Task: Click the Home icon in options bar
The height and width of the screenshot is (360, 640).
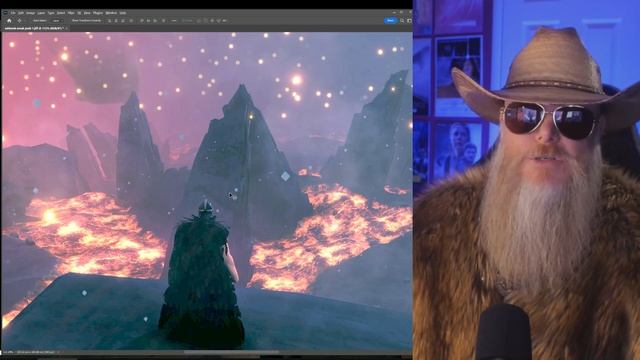Action: [9, 21]
